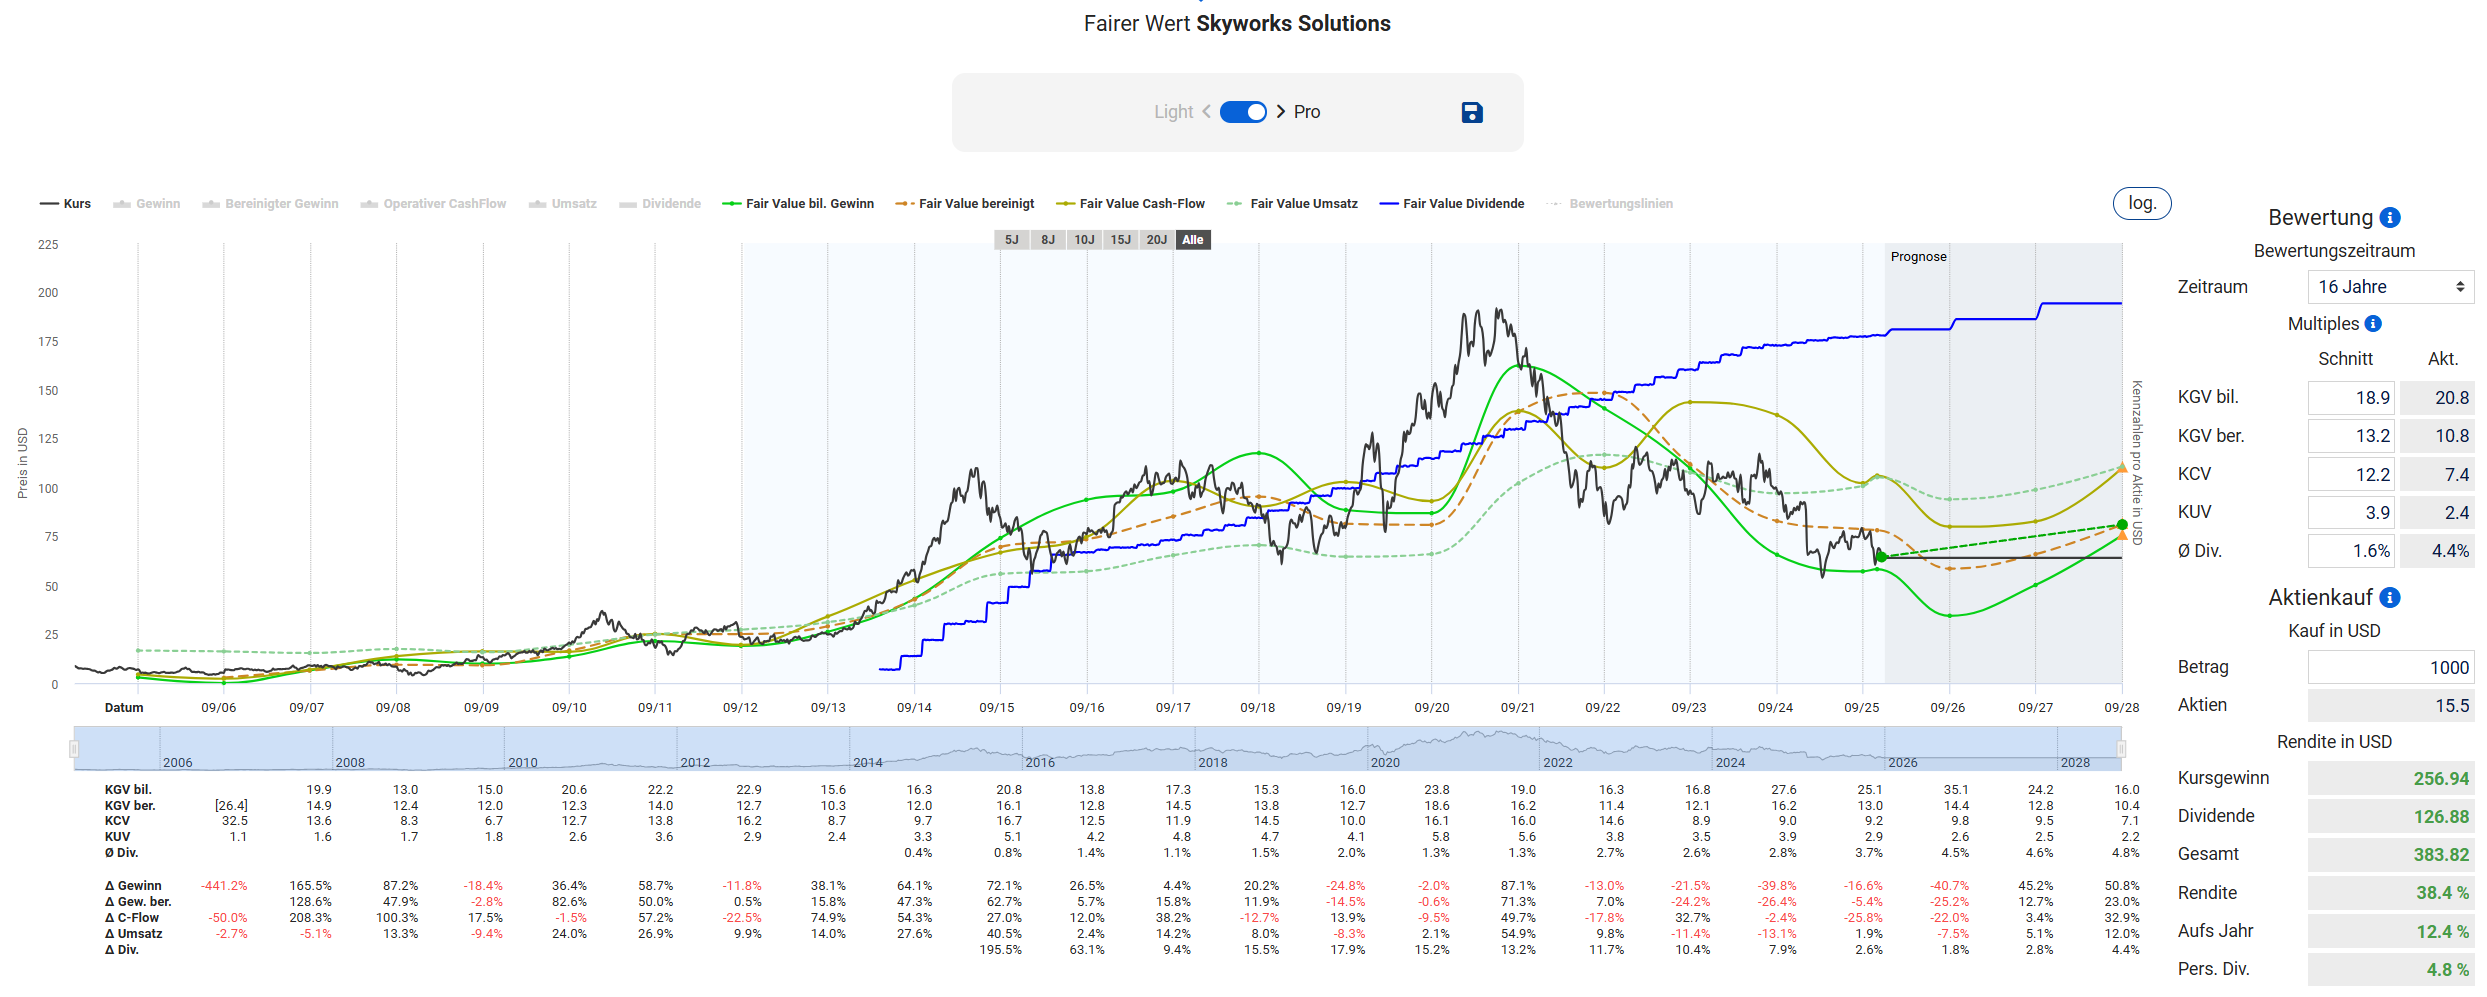
Task: Toggle the Kurs series in legend
Action: [x=66, y=204]
